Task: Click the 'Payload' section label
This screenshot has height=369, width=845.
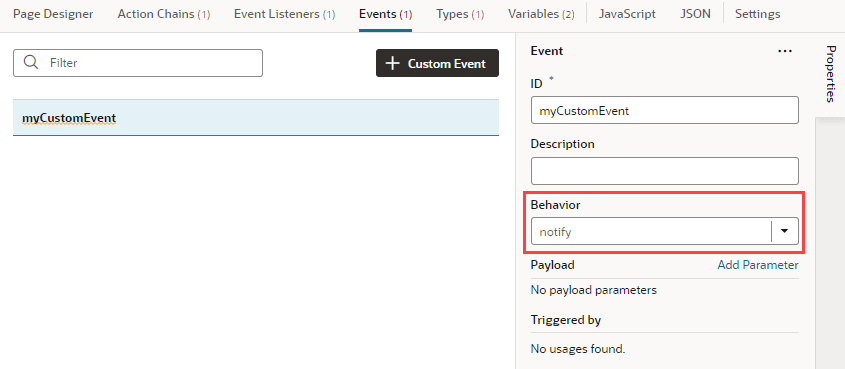Action: click(x=552, y=264)
